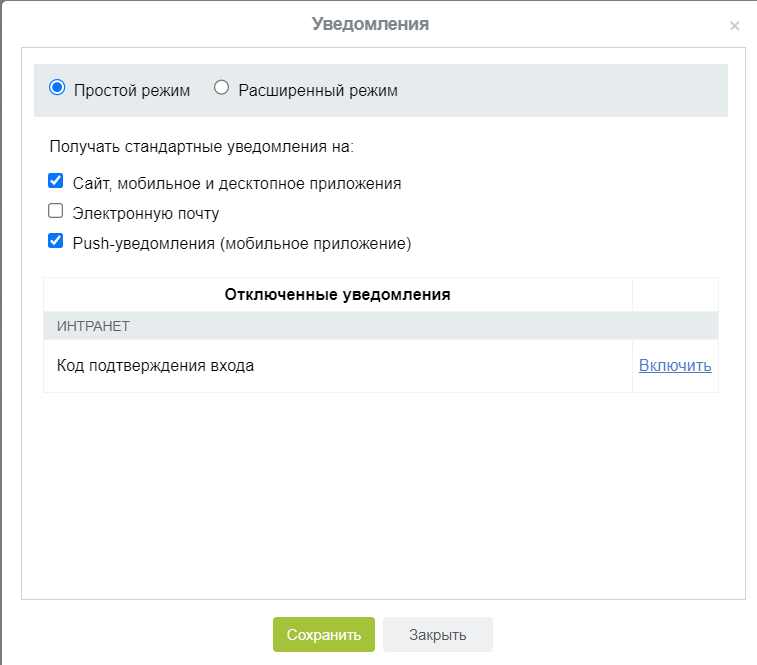Click the Push-уведомления (мобильное приложение) label text
Screen dimensions: 757x665
tap(242, 243)
